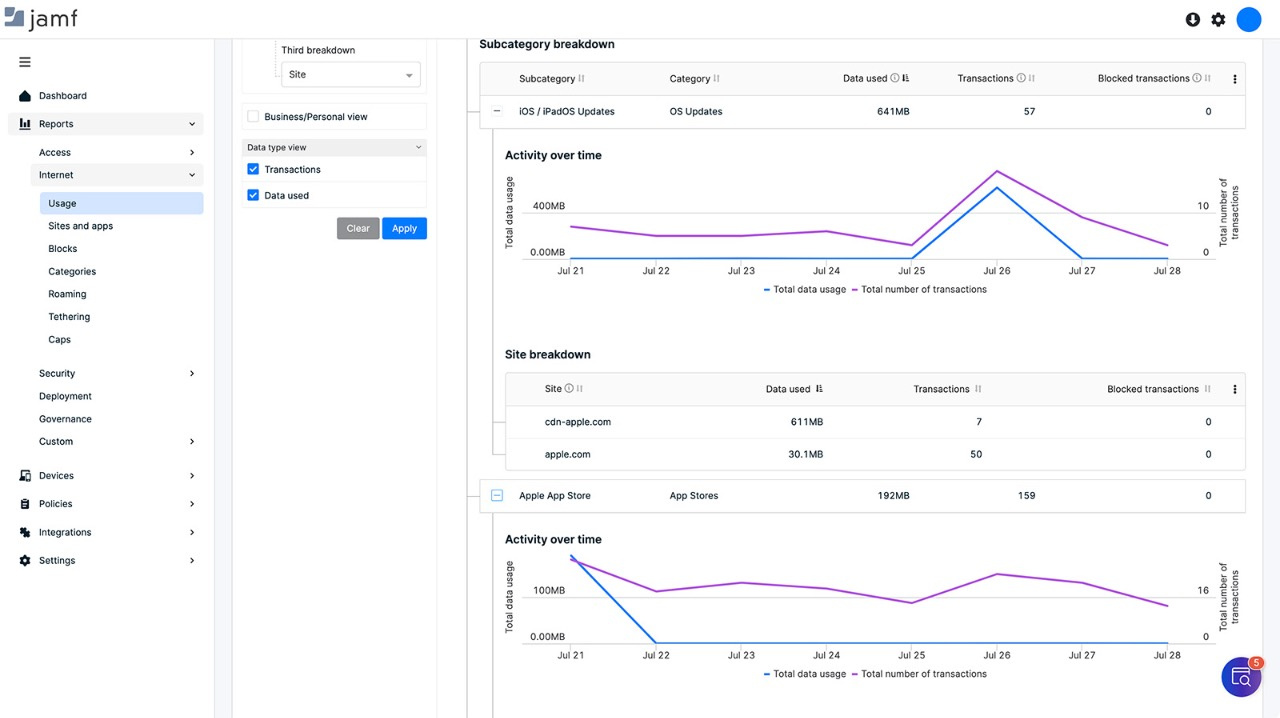Uncheck the Data used checkbox

(x=253, y=196)
